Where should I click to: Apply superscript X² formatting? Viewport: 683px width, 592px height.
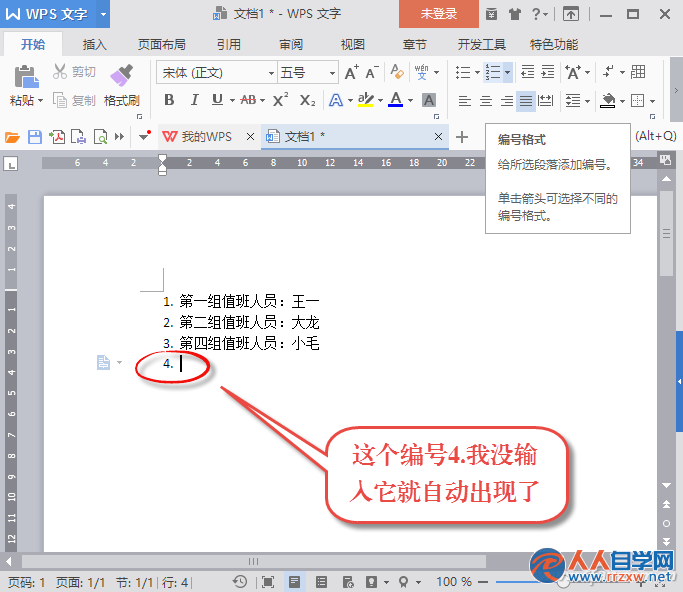280,100
